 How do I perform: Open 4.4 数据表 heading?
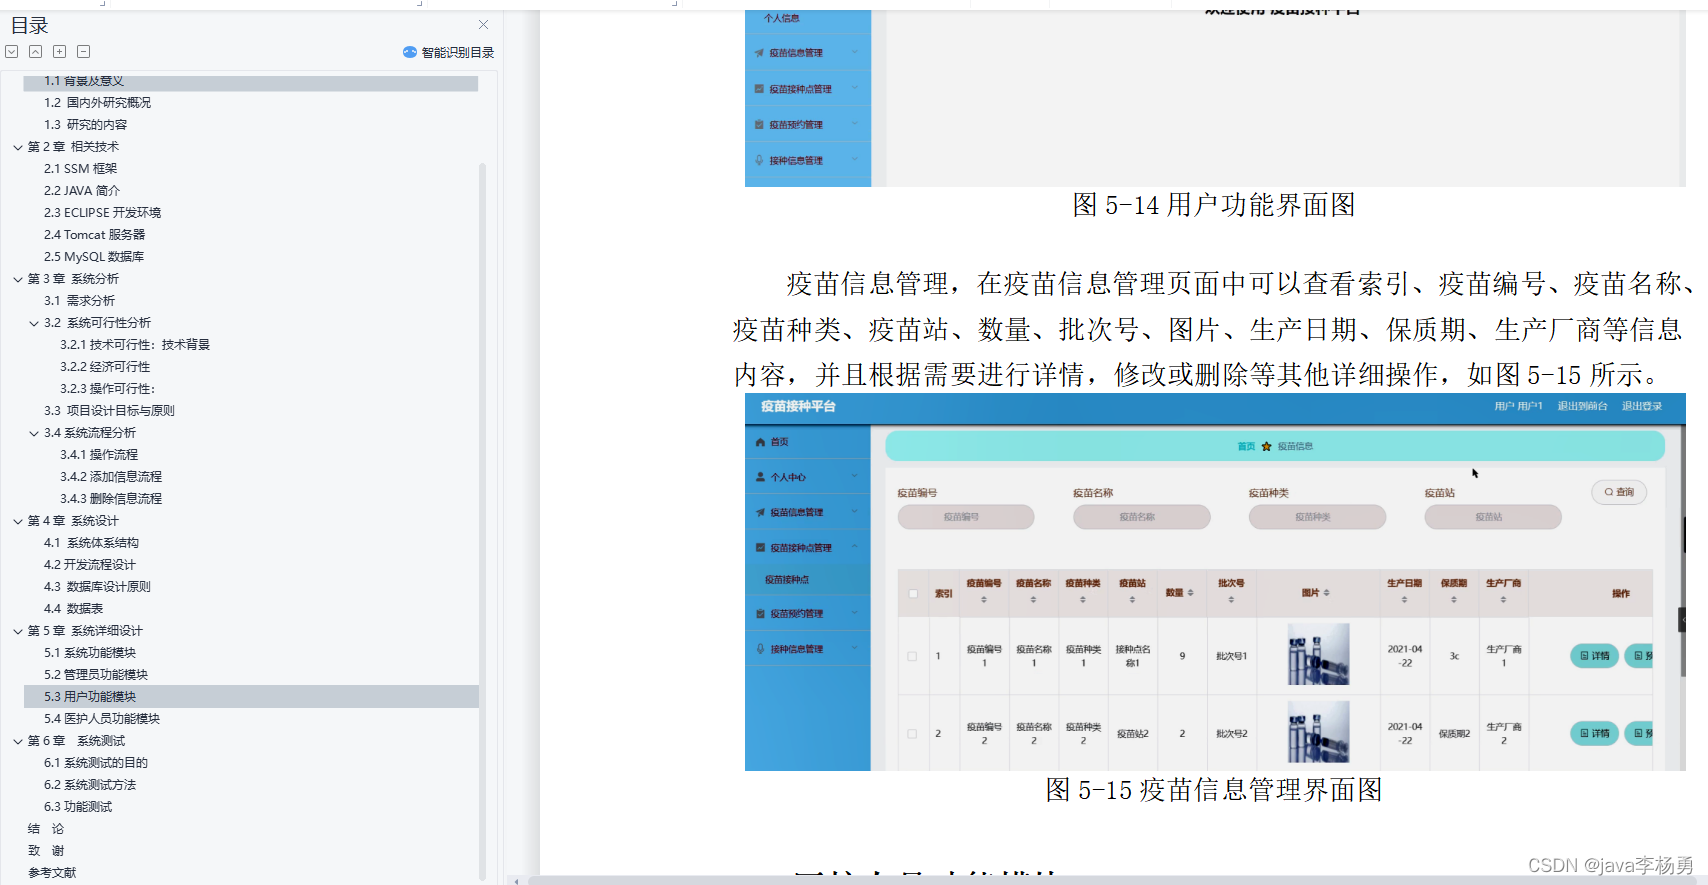click(x=74, y=609)
